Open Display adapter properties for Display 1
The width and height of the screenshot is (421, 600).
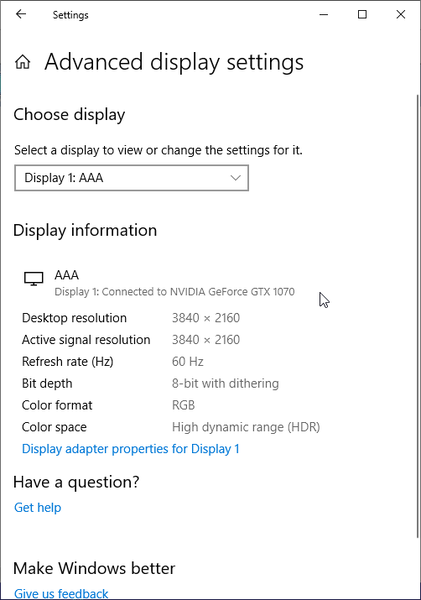pos(131,448)
